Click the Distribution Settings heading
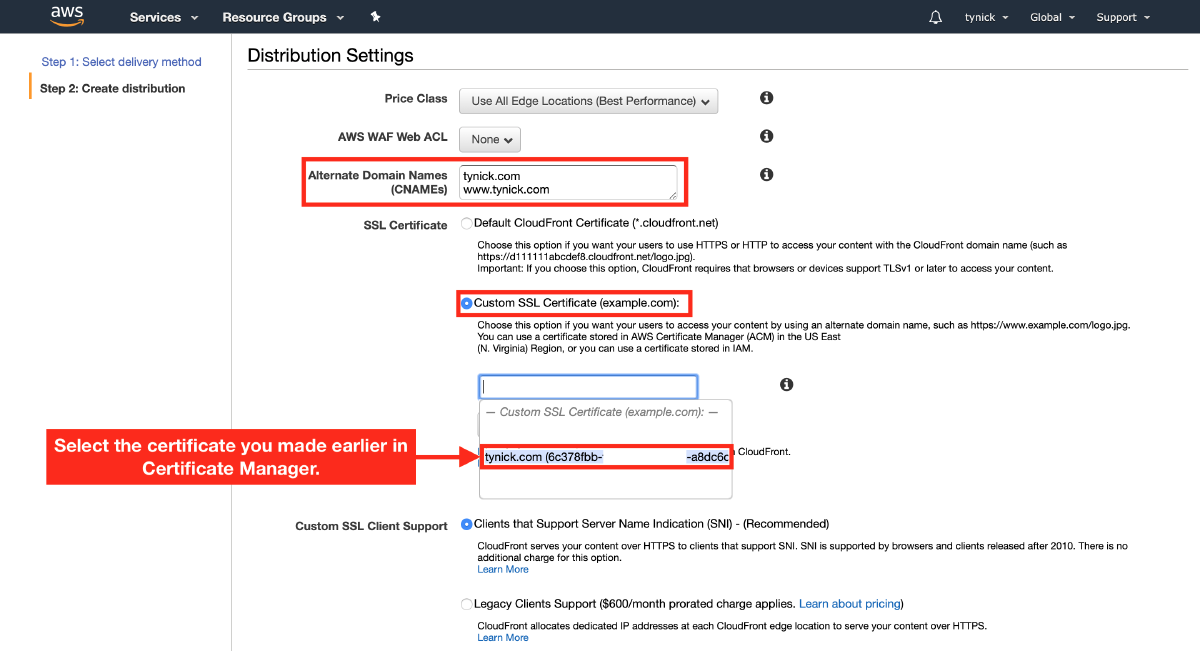This screenshot has height=651, width=1200. click(330, 56)
